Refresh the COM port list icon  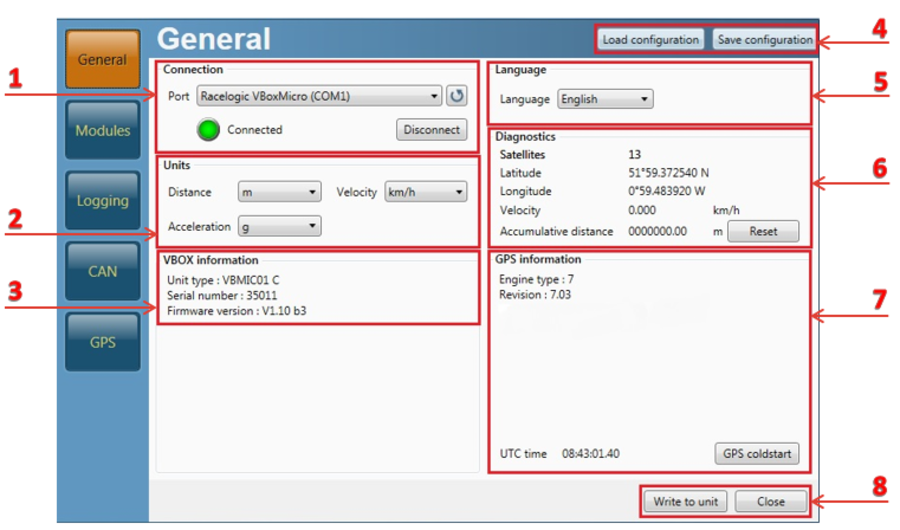[x=456, y=96]
